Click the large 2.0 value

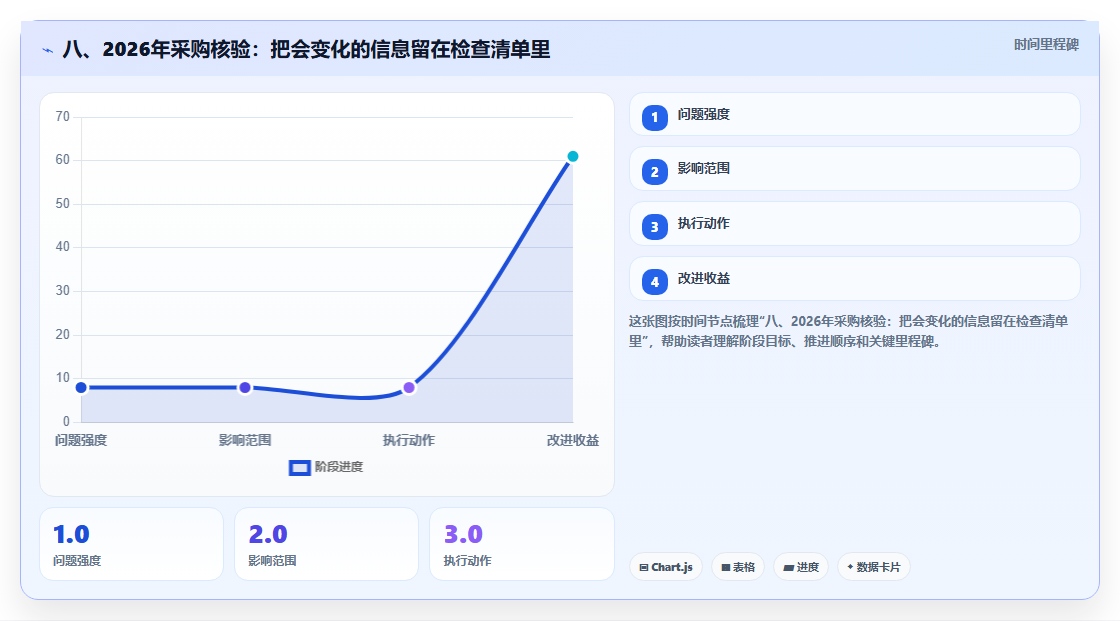(267, 534)
